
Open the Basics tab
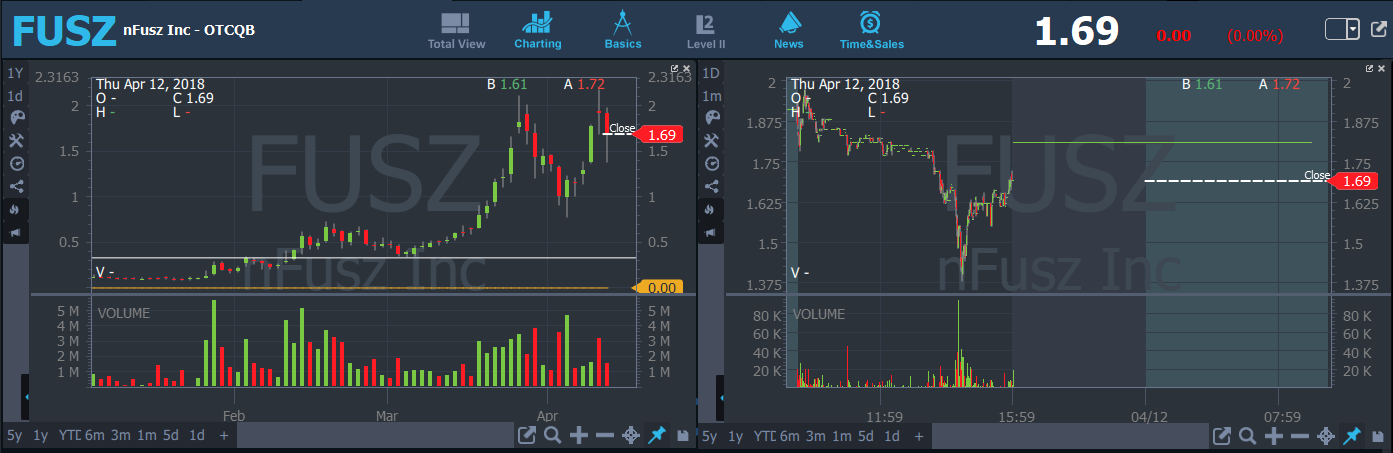[623, 30]
